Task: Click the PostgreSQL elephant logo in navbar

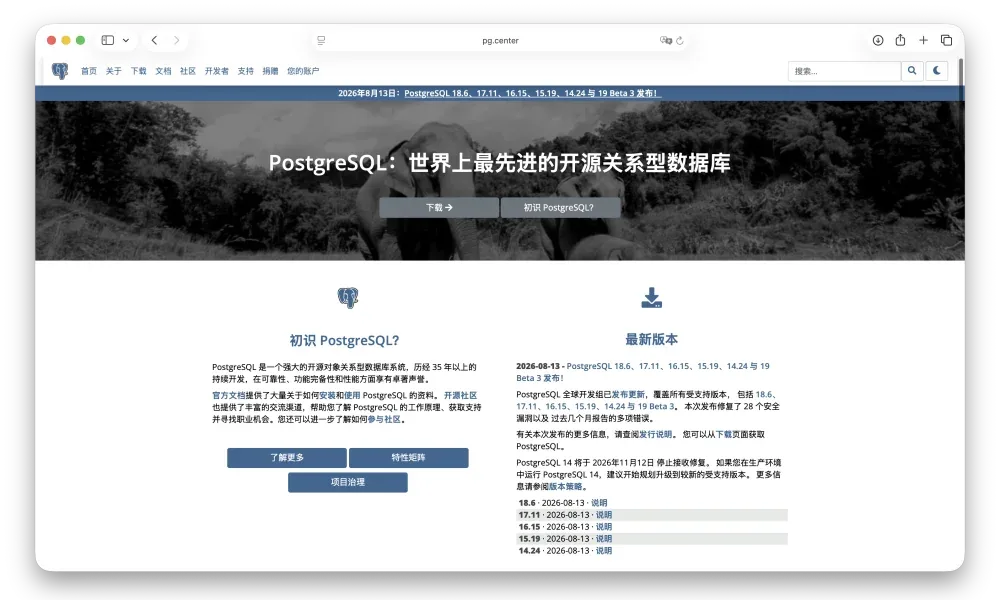Action: [60, 71]
